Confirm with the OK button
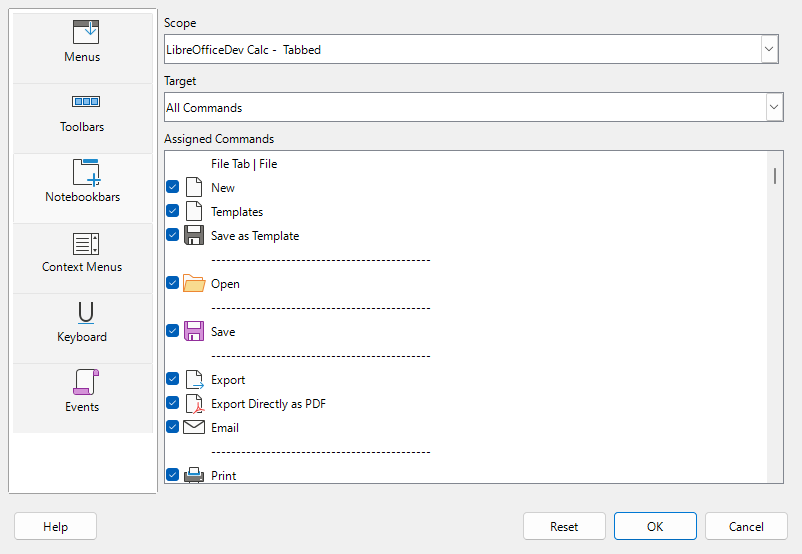This screenshot has width=802, height=554. point(655,526)
